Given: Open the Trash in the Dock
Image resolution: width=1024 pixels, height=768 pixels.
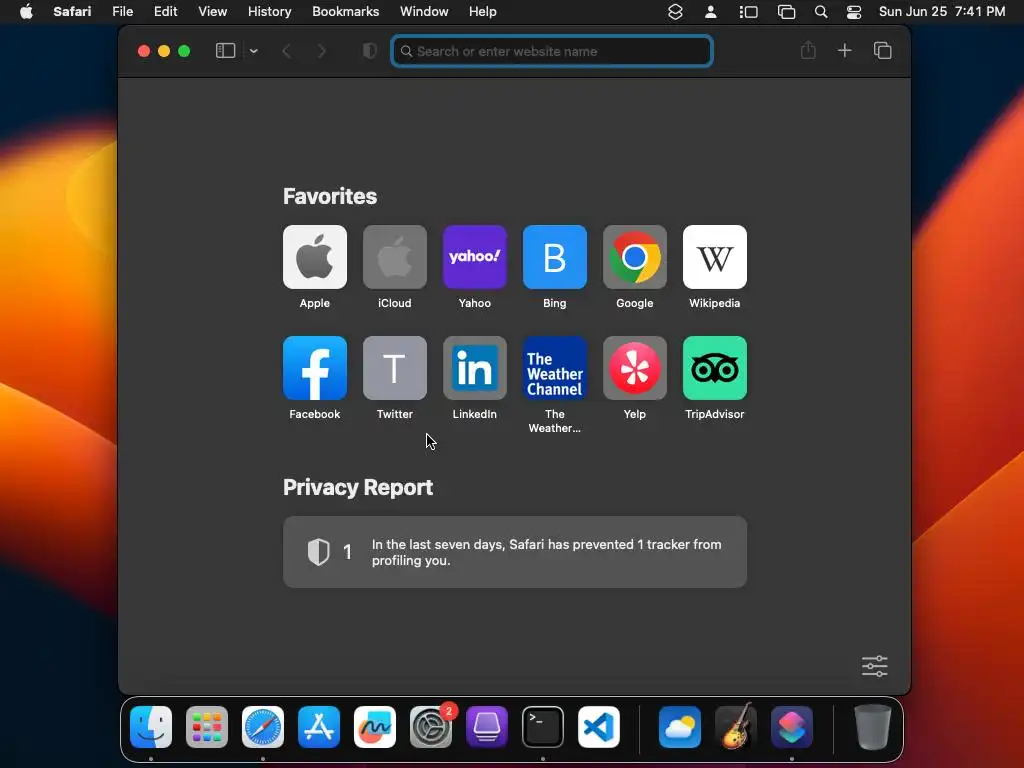Looking at the screenshot, I should [872, 727].
